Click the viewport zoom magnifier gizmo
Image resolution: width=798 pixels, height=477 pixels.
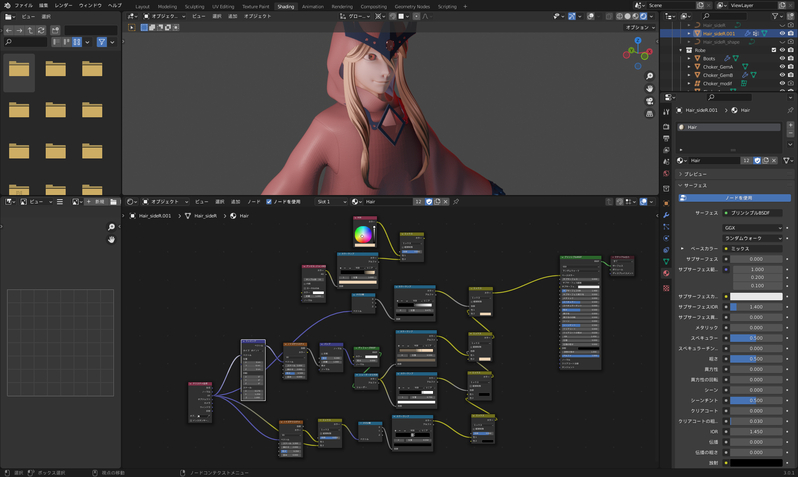click(x=649, y=76)
